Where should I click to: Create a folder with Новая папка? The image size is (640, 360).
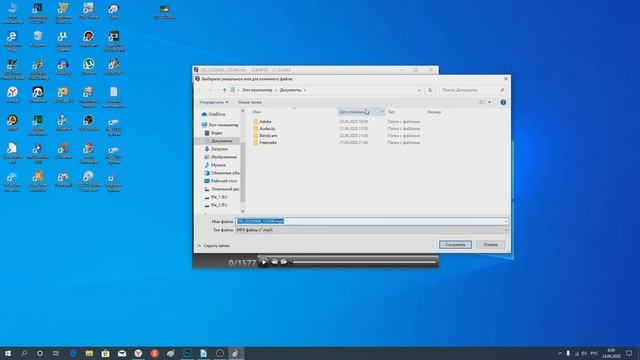point(249,102)
